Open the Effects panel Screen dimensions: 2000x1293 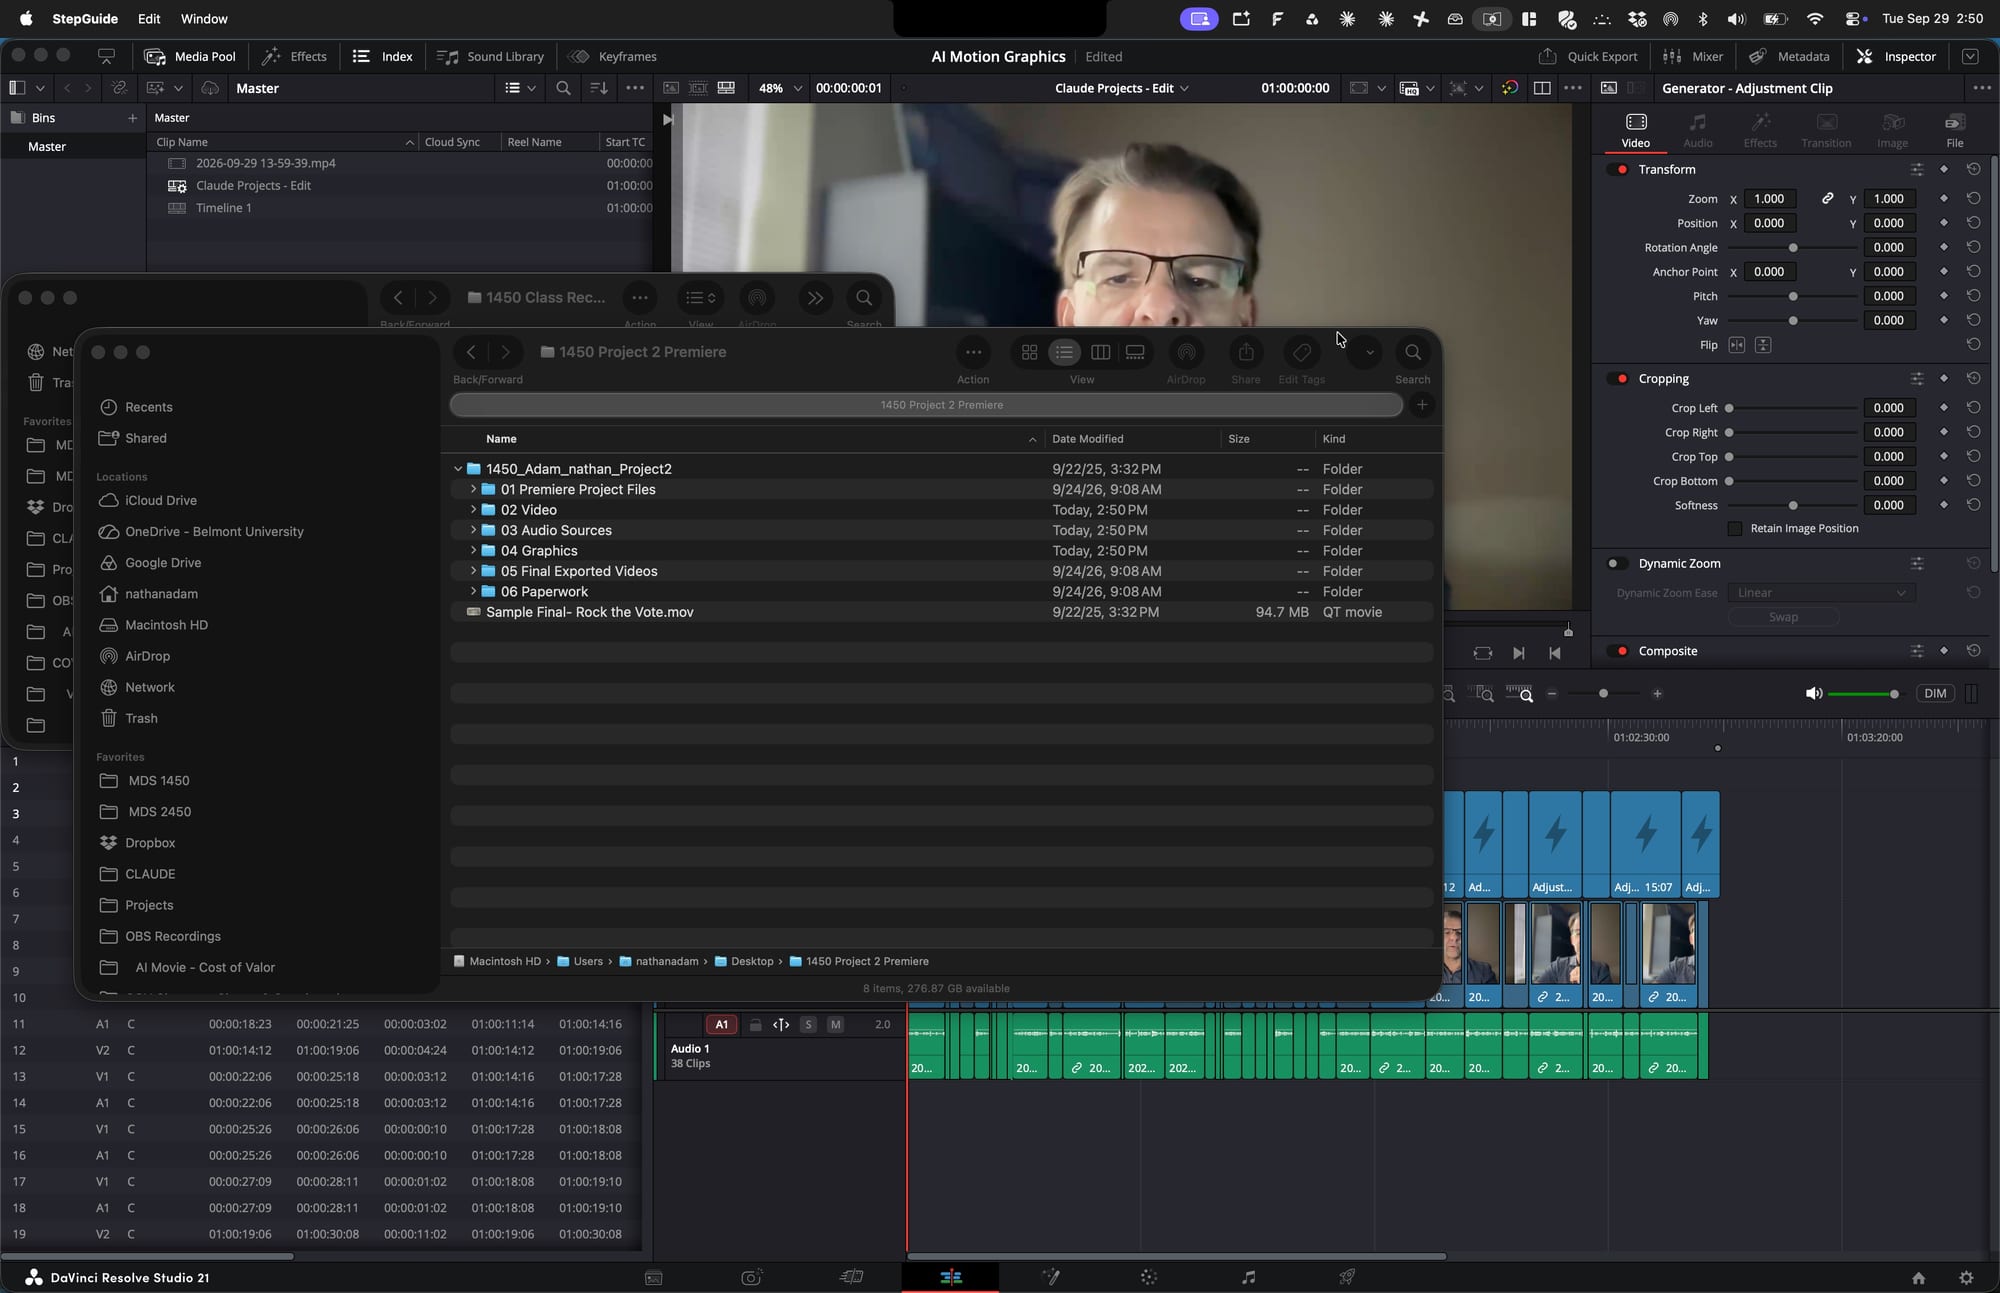tap(294, 56)
